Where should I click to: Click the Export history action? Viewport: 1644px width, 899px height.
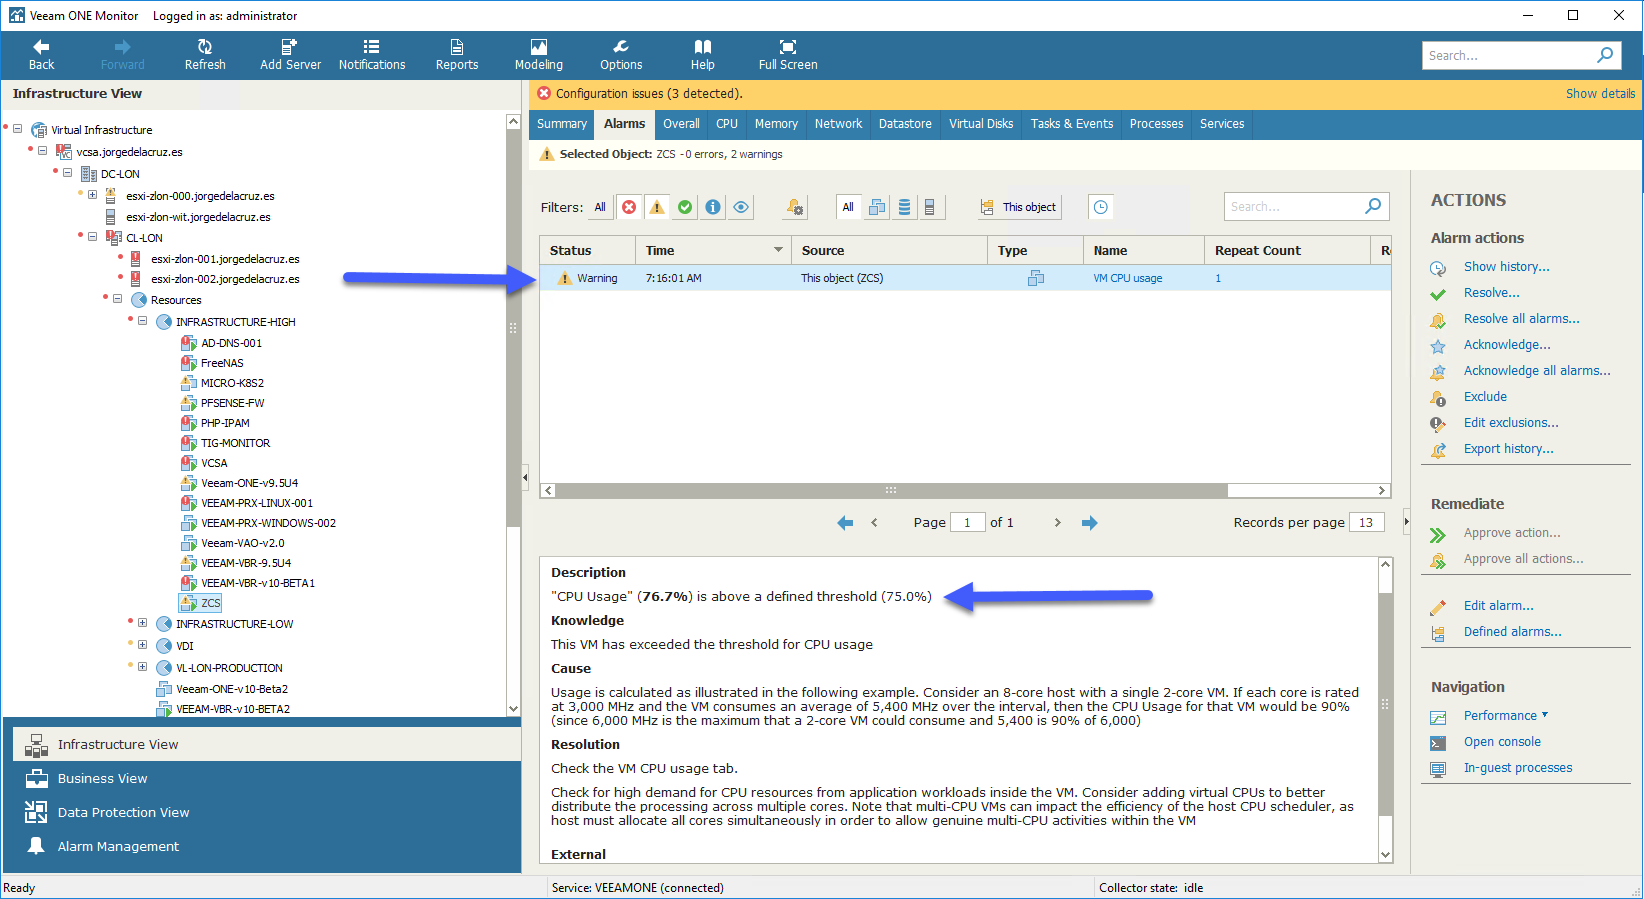pyautogui.click(x=1508, y=449)
